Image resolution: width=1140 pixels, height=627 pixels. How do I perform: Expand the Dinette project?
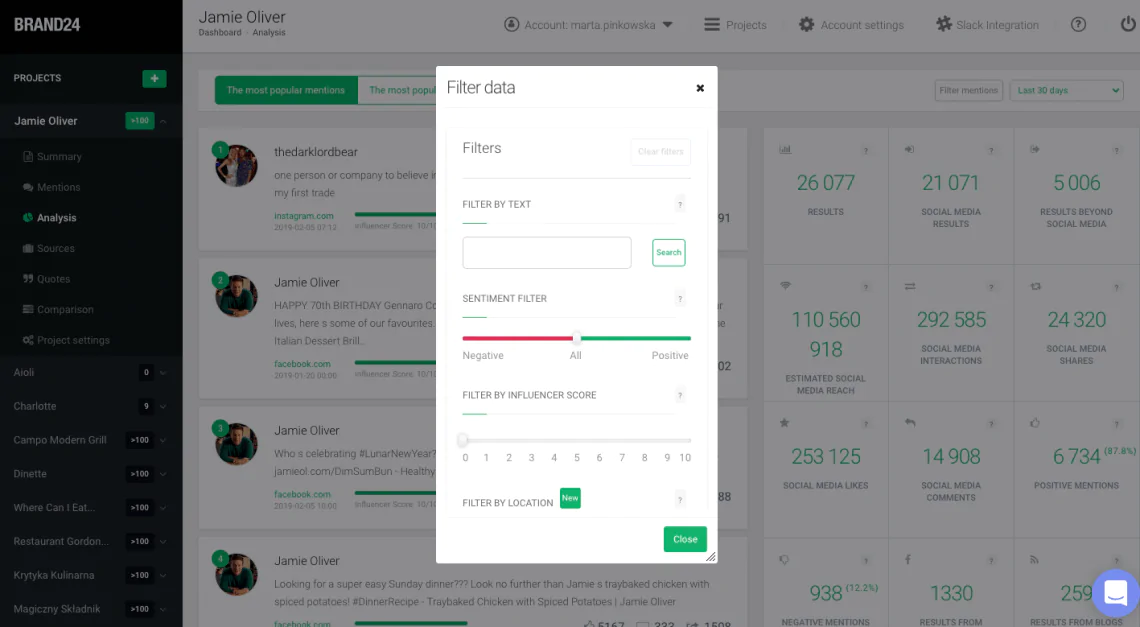pos(163,474)
